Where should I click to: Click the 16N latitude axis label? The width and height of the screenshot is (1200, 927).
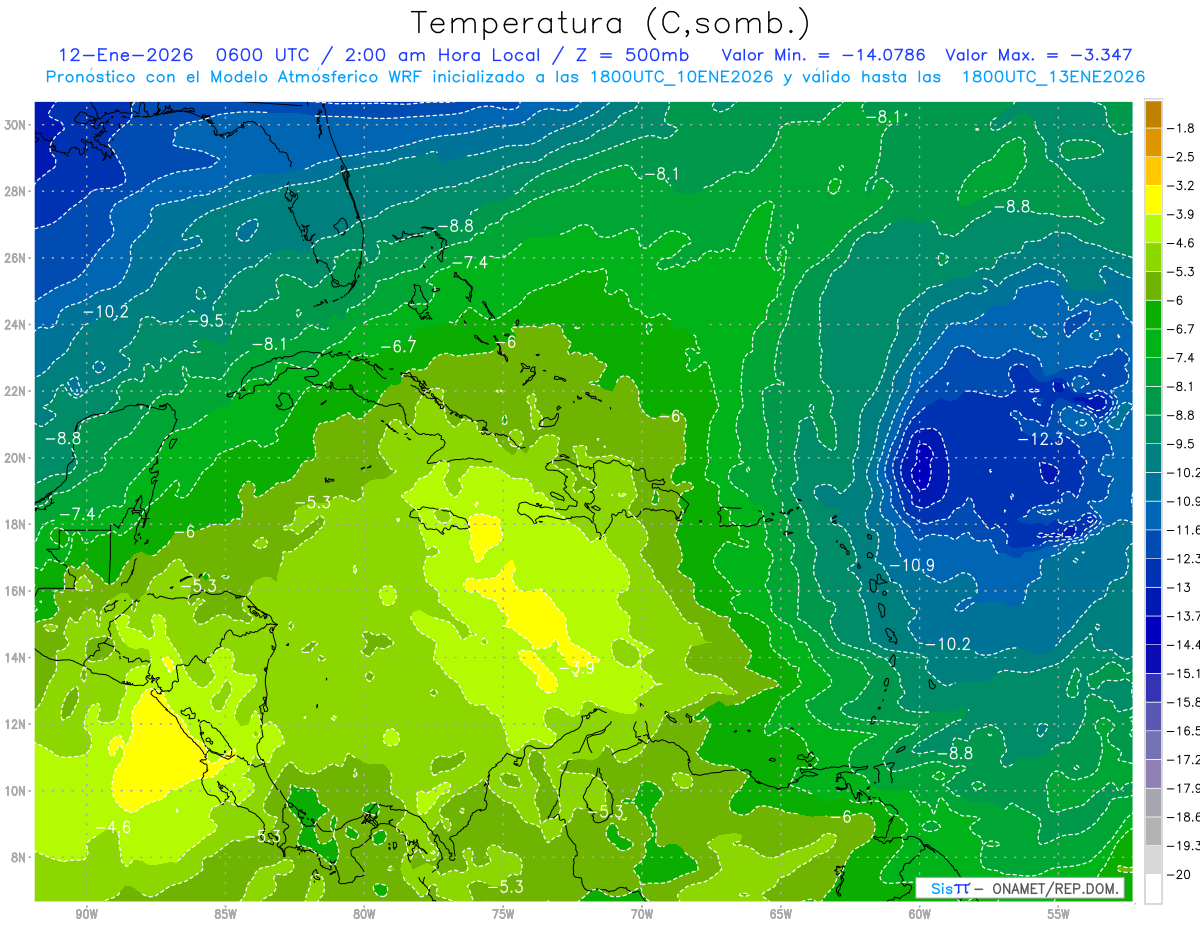(x=16, y=591)
